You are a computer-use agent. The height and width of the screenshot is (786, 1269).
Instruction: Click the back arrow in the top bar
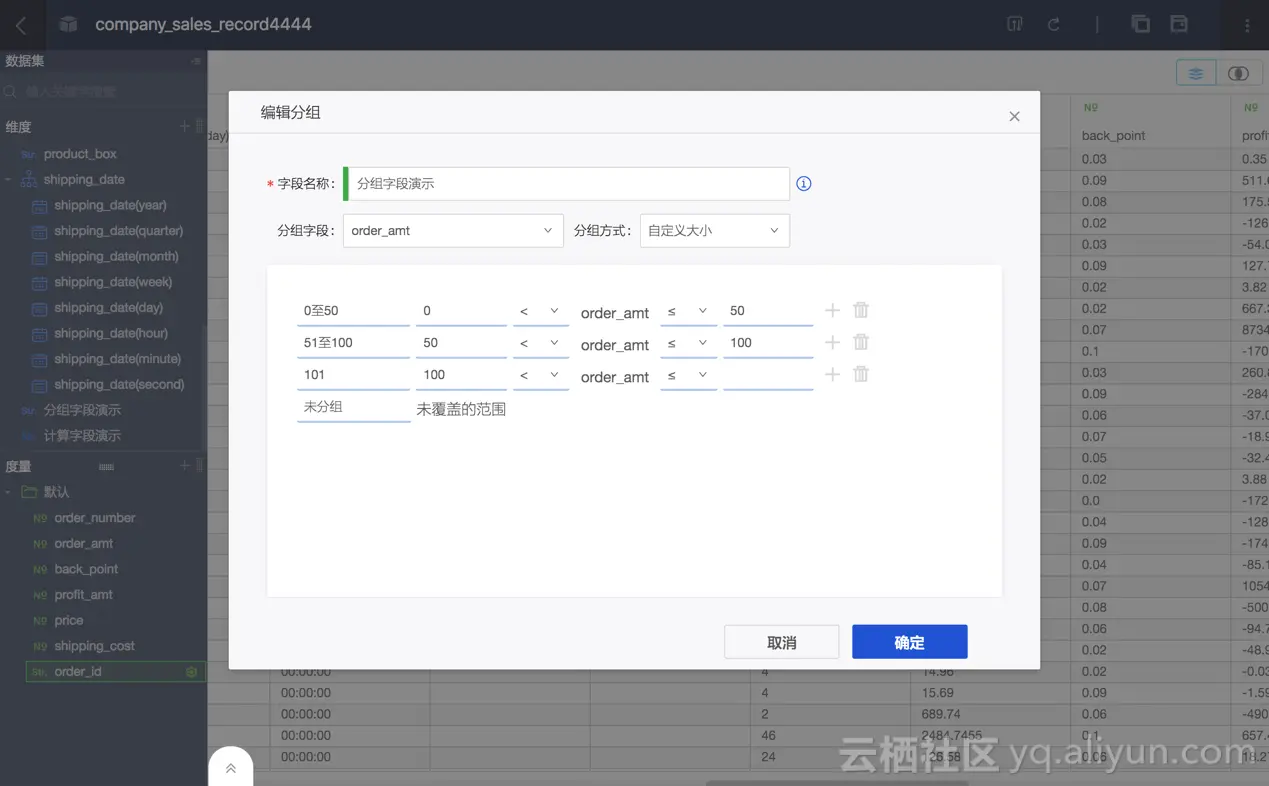[x=21, y=25]
